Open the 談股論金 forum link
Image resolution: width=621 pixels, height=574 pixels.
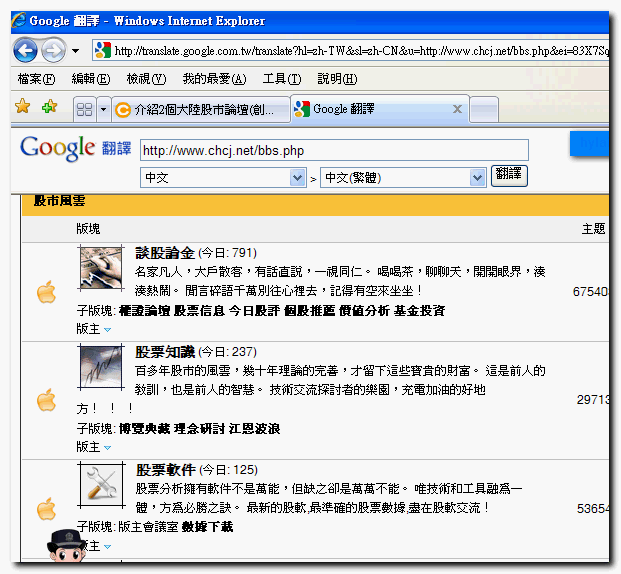tap(165, 253)
